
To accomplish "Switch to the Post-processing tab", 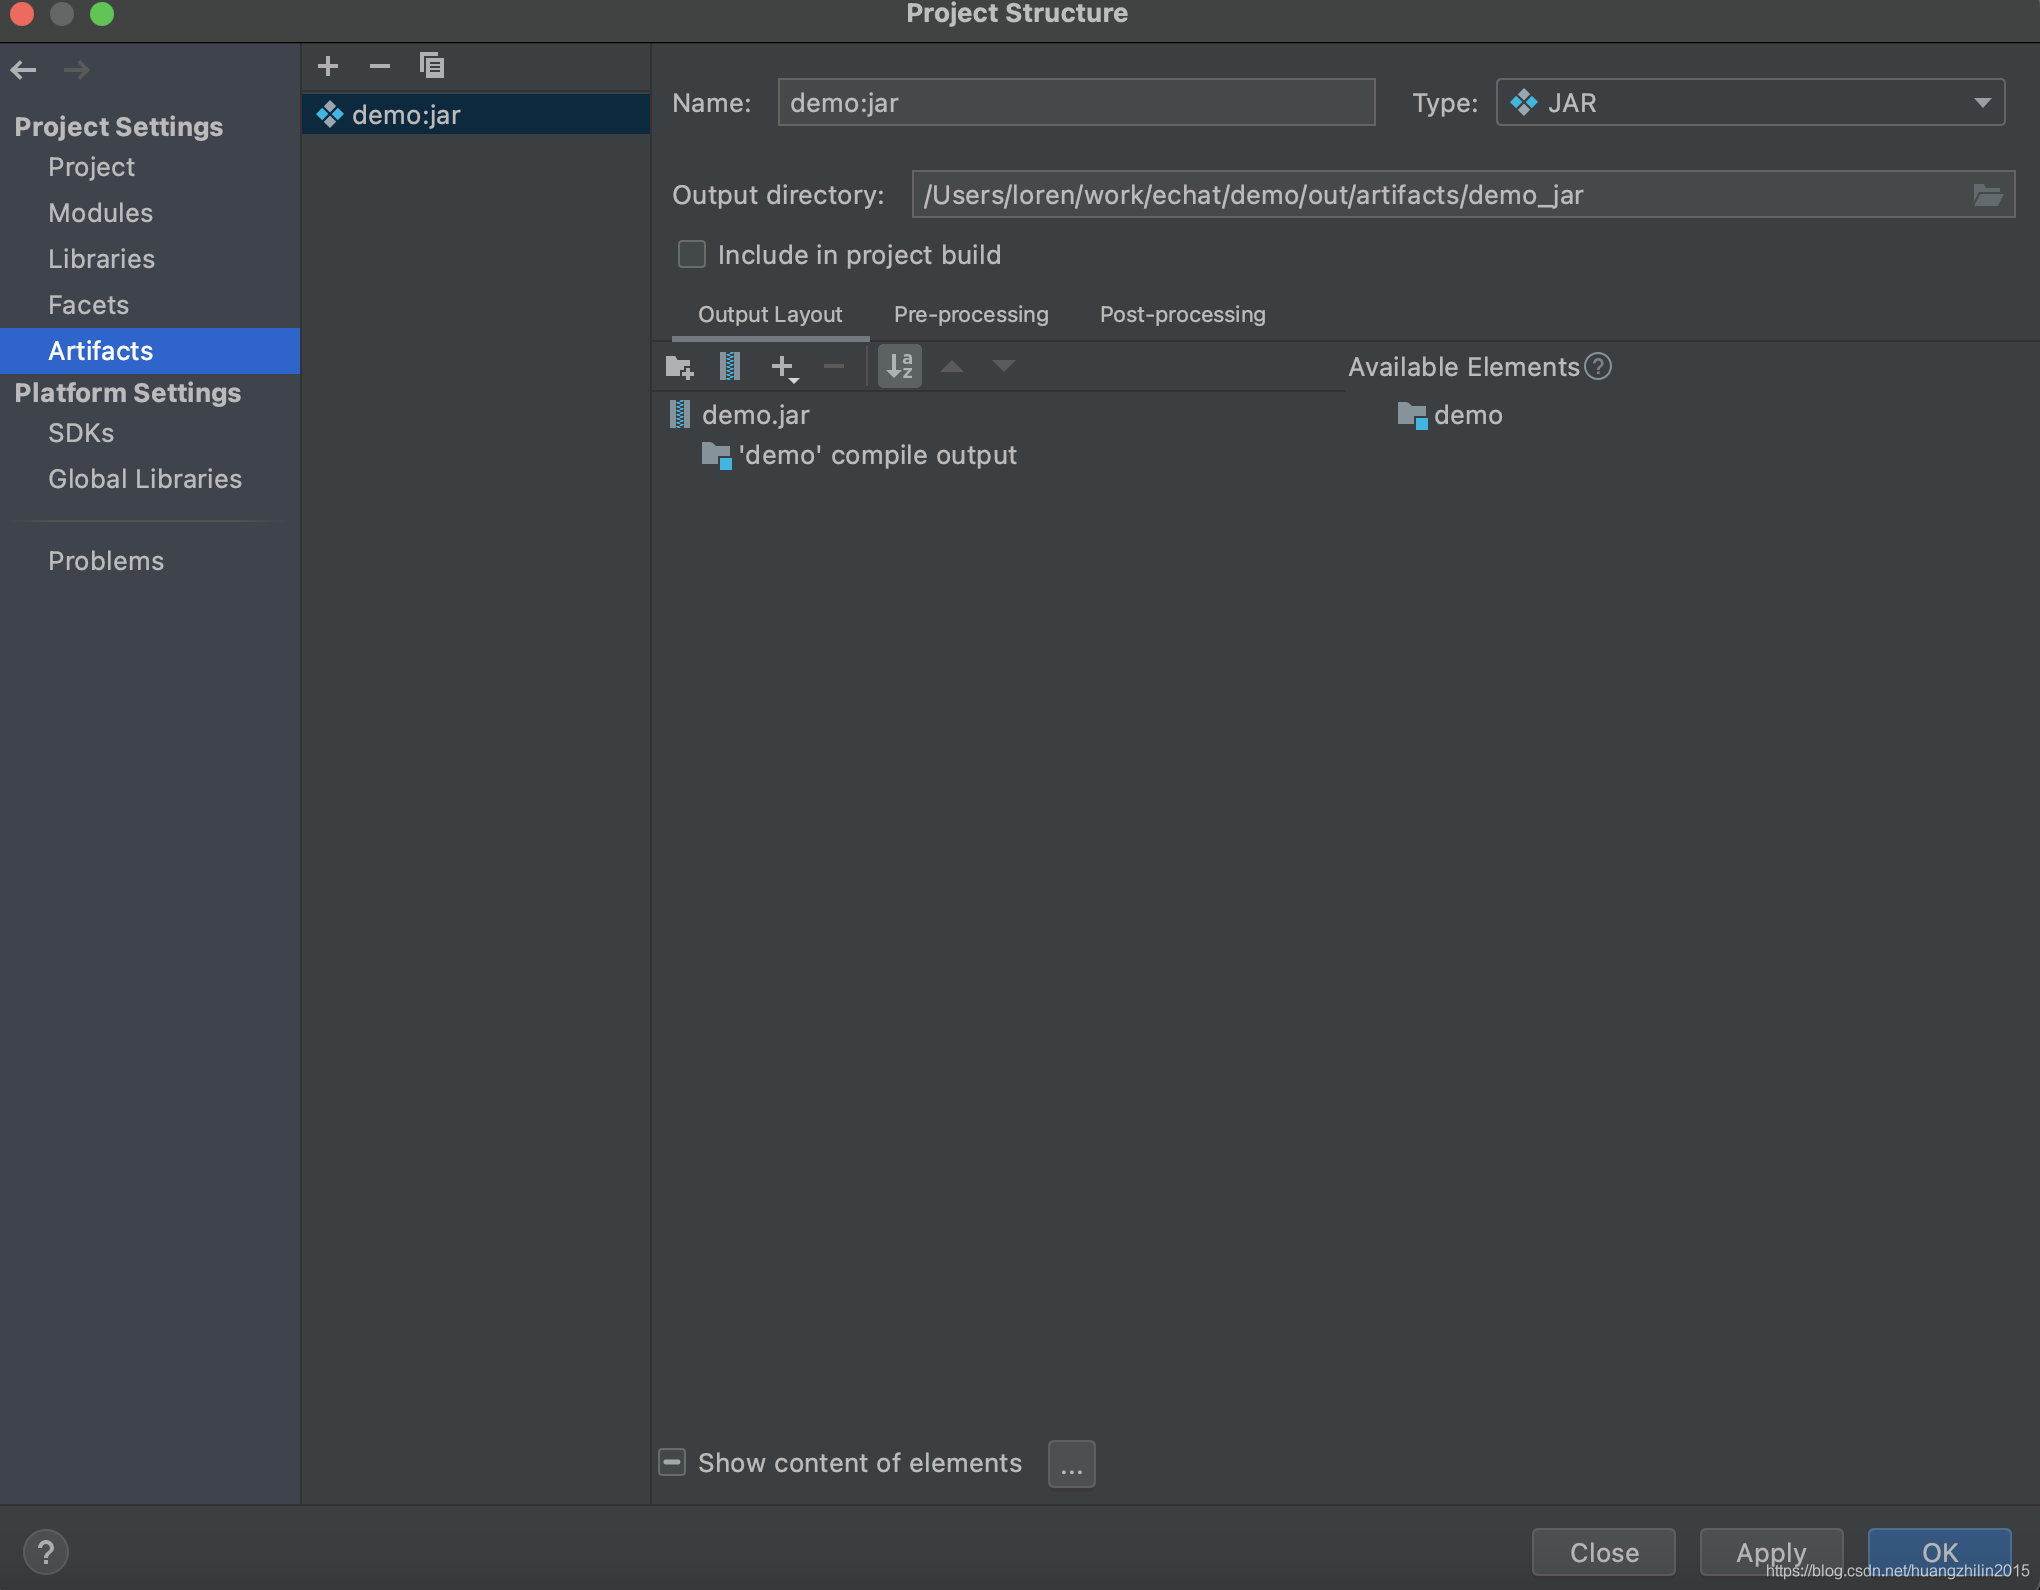I will [x=1182, y=315].
